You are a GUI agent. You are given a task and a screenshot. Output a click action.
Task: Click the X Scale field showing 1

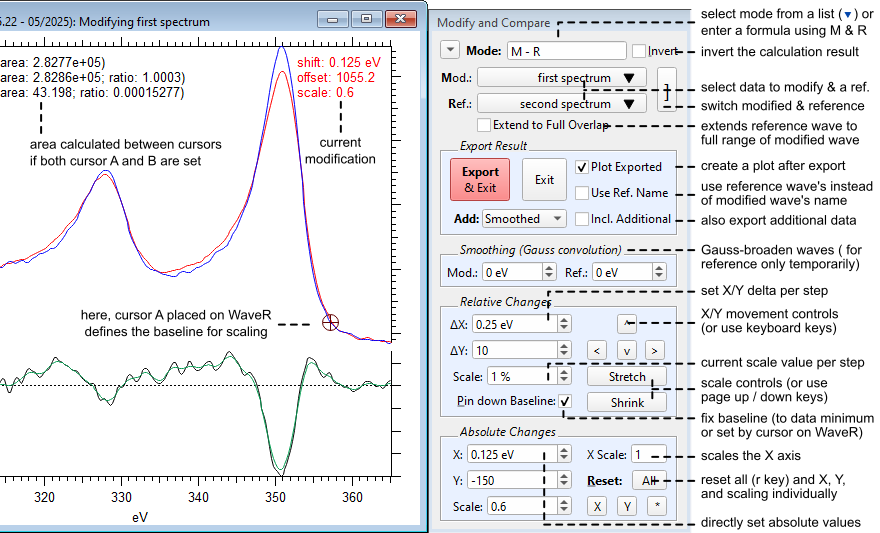[649, 454]
